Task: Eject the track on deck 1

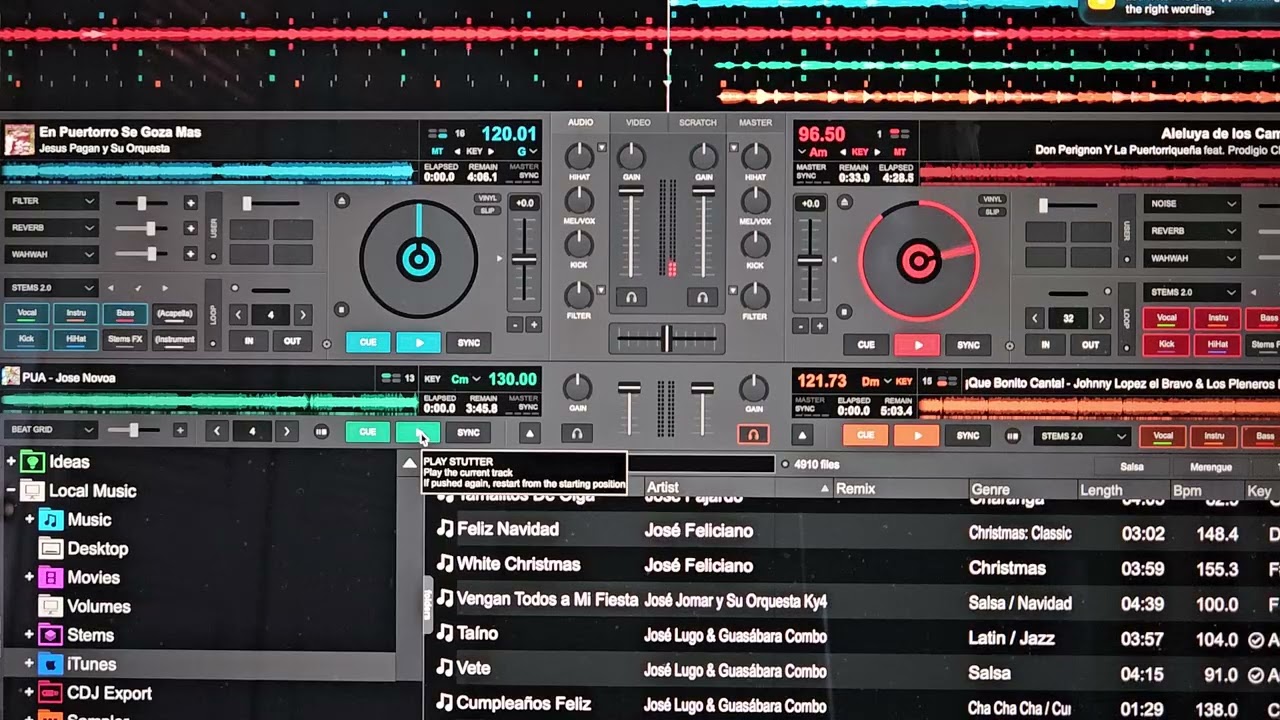Action: [342, 201]
